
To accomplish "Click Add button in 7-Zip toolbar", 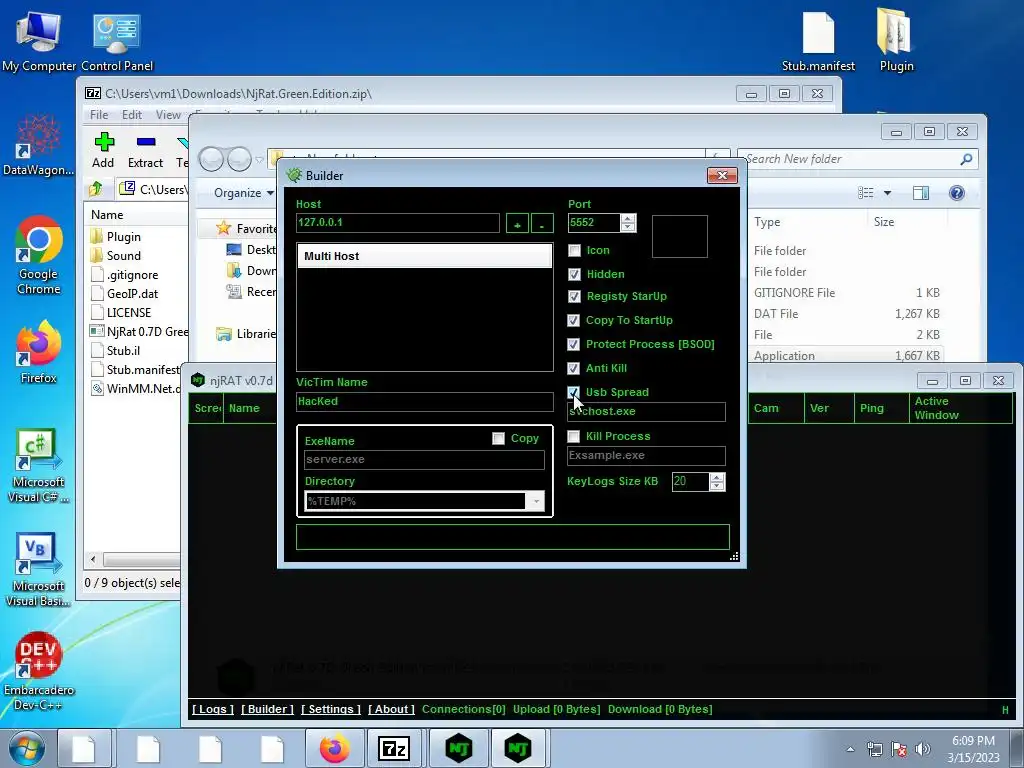I will 103,150.
